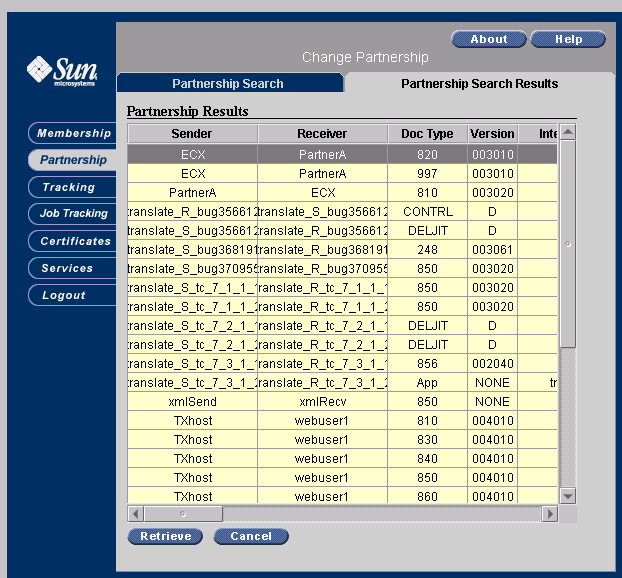This screenshot has width=622, height=578.
Task: Select the Partnership Search Results tab
Action: pos(480,83)
